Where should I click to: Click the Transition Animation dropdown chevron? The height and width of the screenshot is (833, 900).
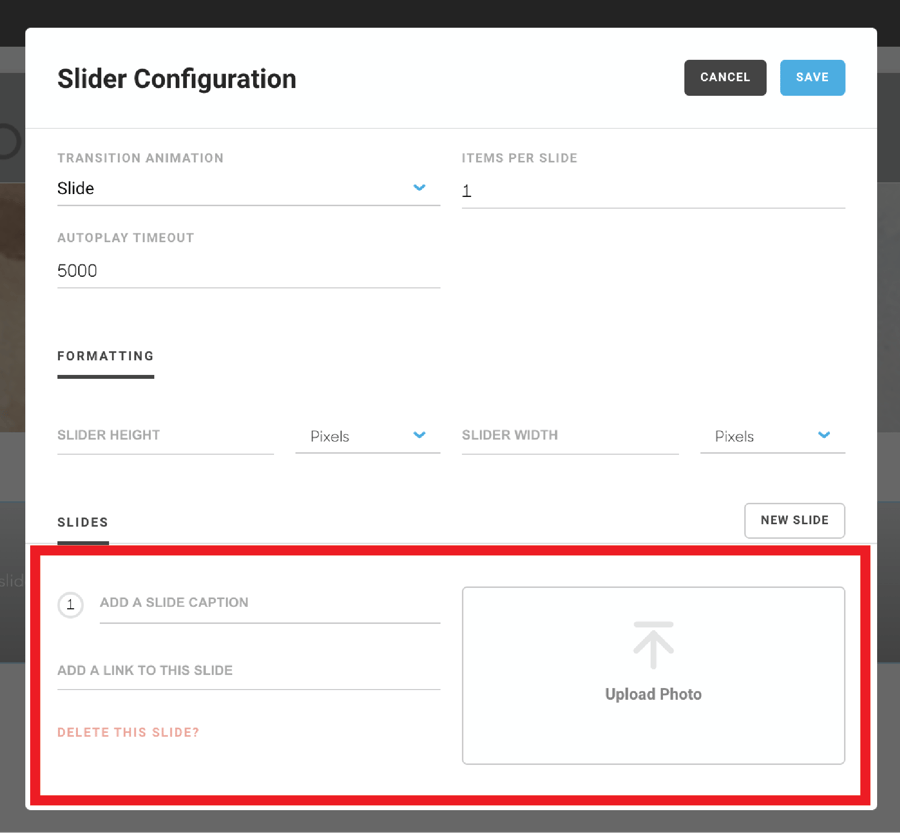pyautogui.click(x=419, y=188)
